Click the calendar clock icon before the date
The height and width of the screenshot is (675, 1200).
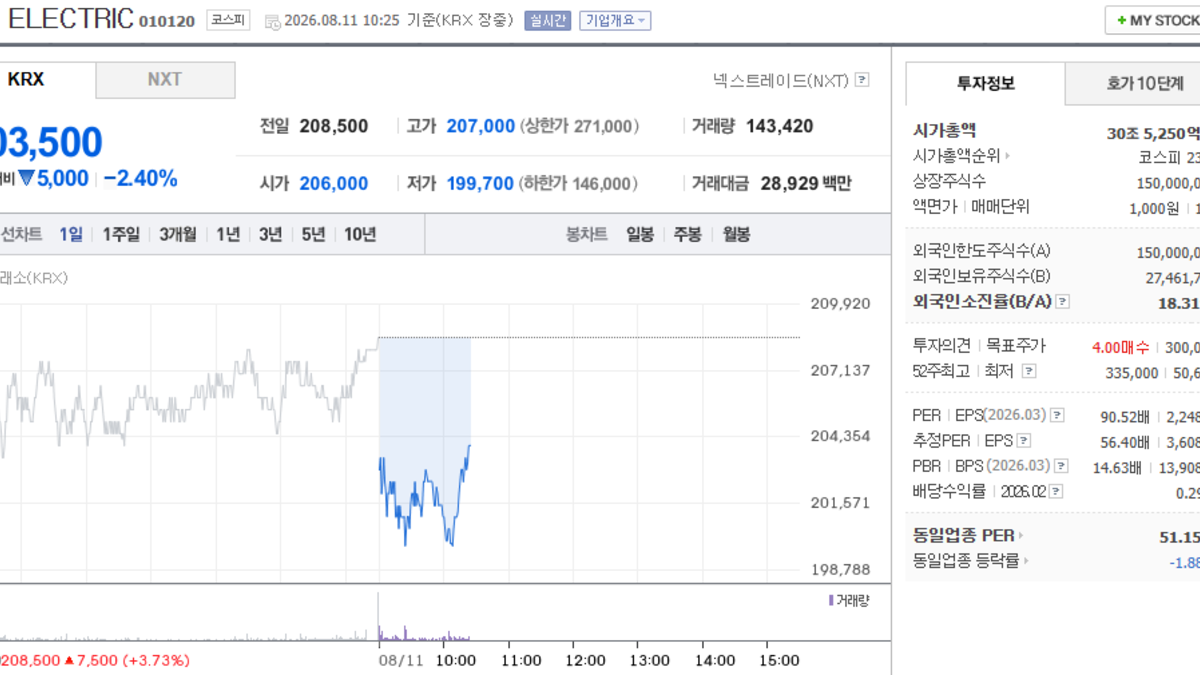[272, 21]
